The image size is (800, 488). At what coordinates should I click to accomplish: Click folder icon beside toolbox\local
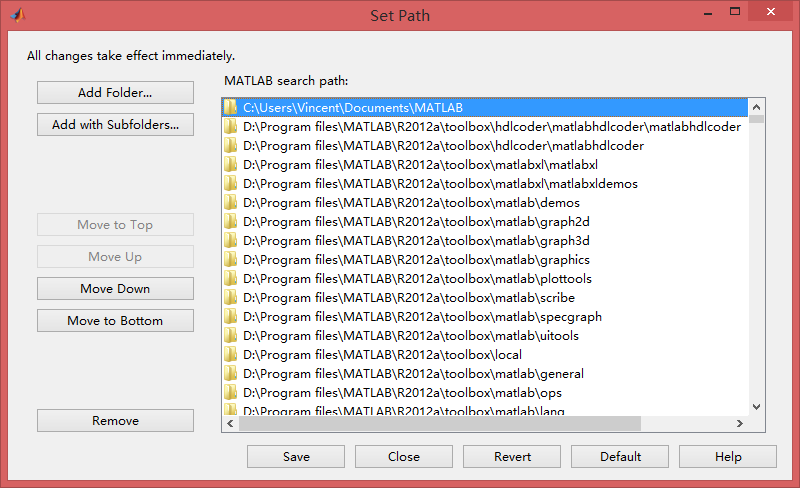click(231, 354)
